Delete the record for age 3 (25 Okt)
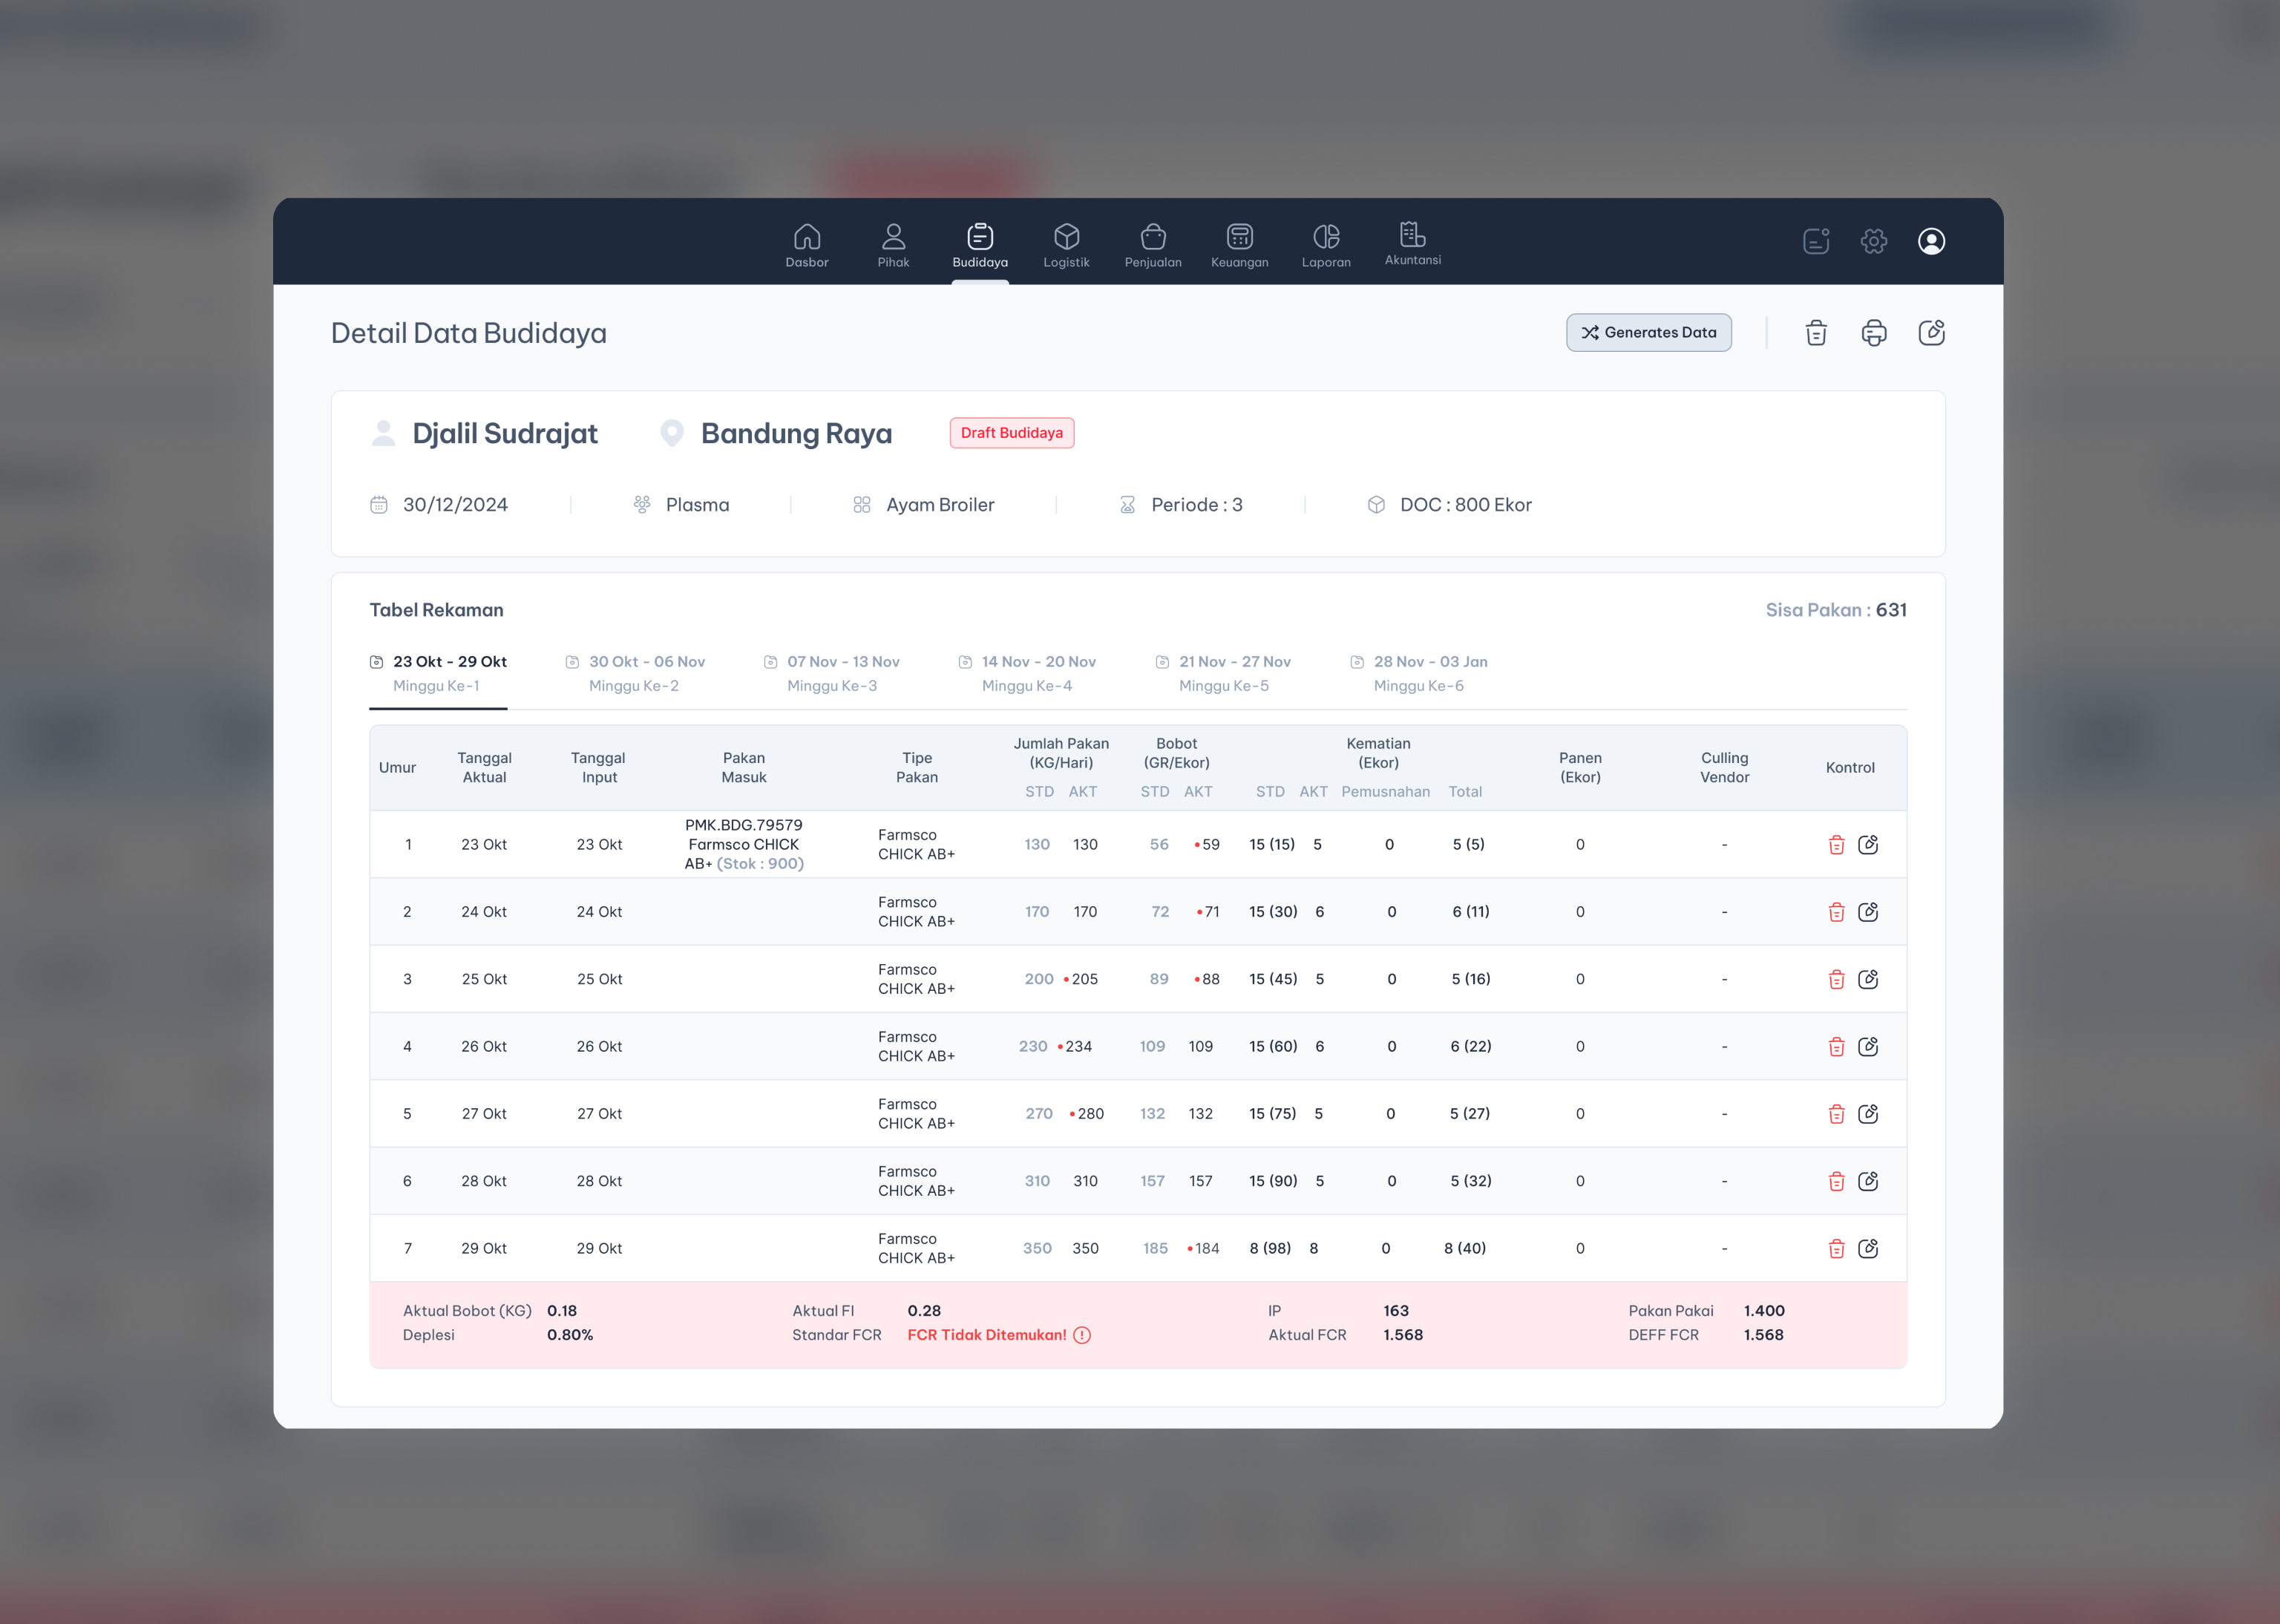 point(1836,979)
